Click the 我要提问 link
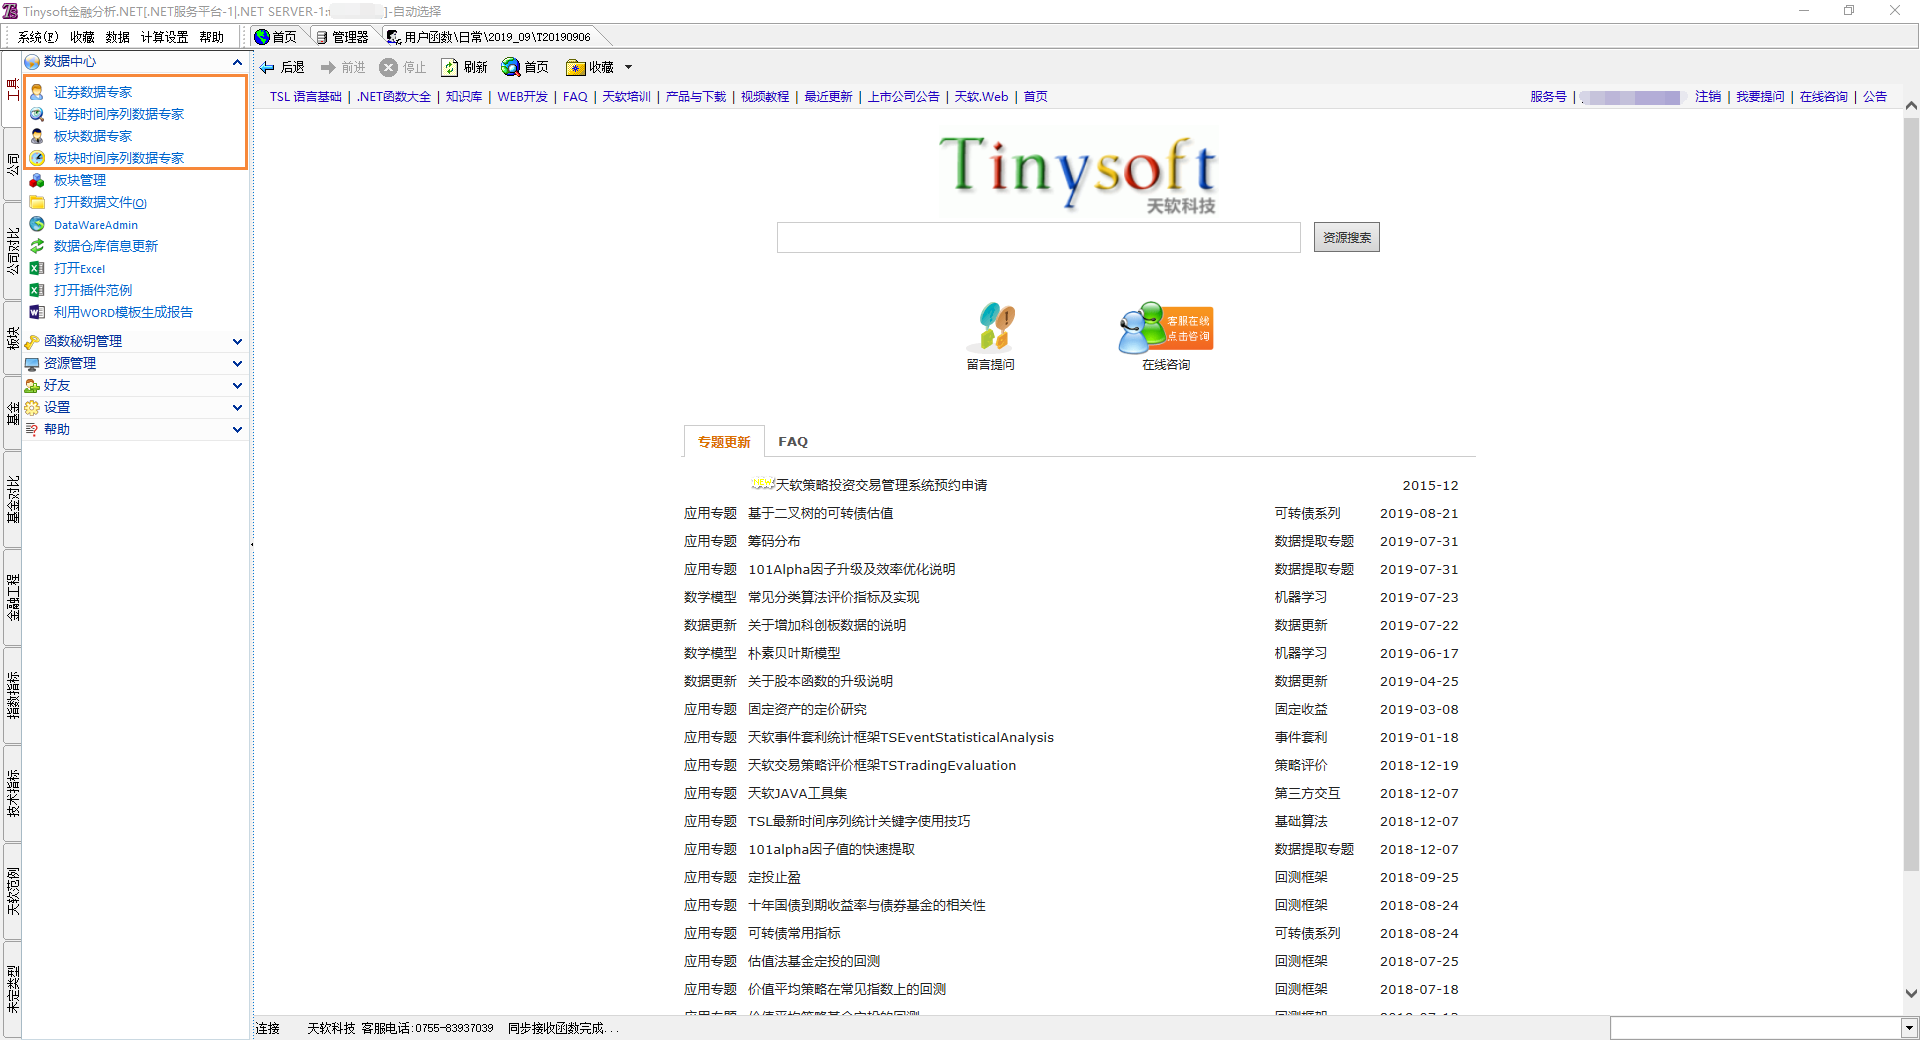Viewport: 1920px width, 1040px height. click(x=1760, y=97)
